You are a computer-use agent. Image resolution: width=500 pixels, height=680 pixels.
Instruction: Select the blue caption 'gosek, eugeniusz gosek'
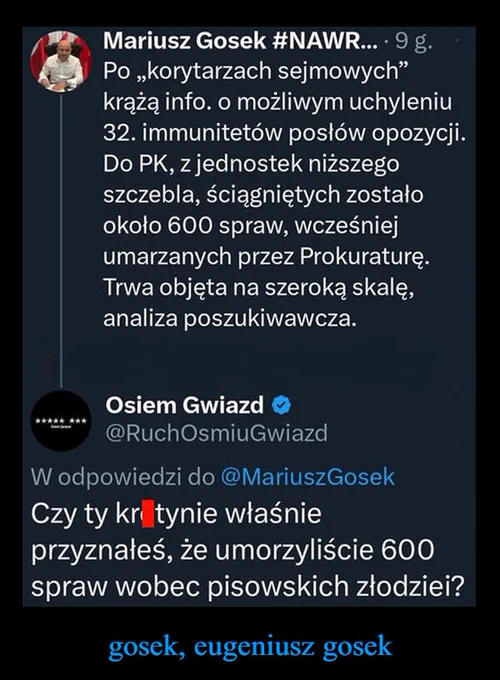point(250,647)
